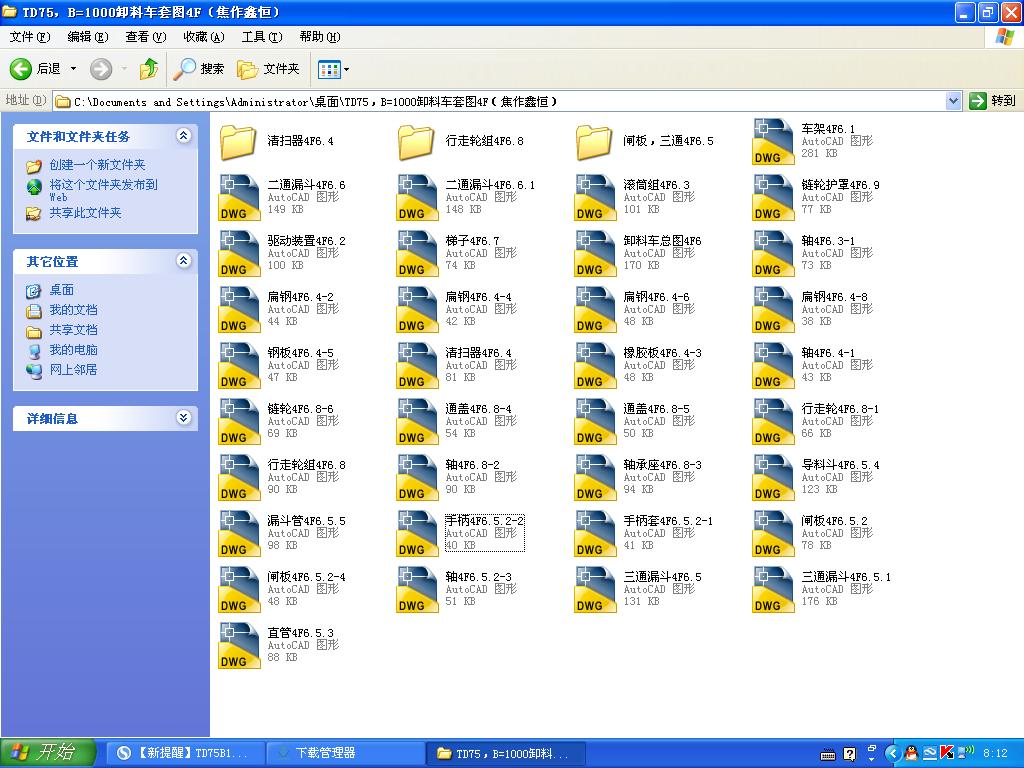Viewport: 1024px width, 768px height.
Task: Open the 收藏(A) menu
Action: 204,37
